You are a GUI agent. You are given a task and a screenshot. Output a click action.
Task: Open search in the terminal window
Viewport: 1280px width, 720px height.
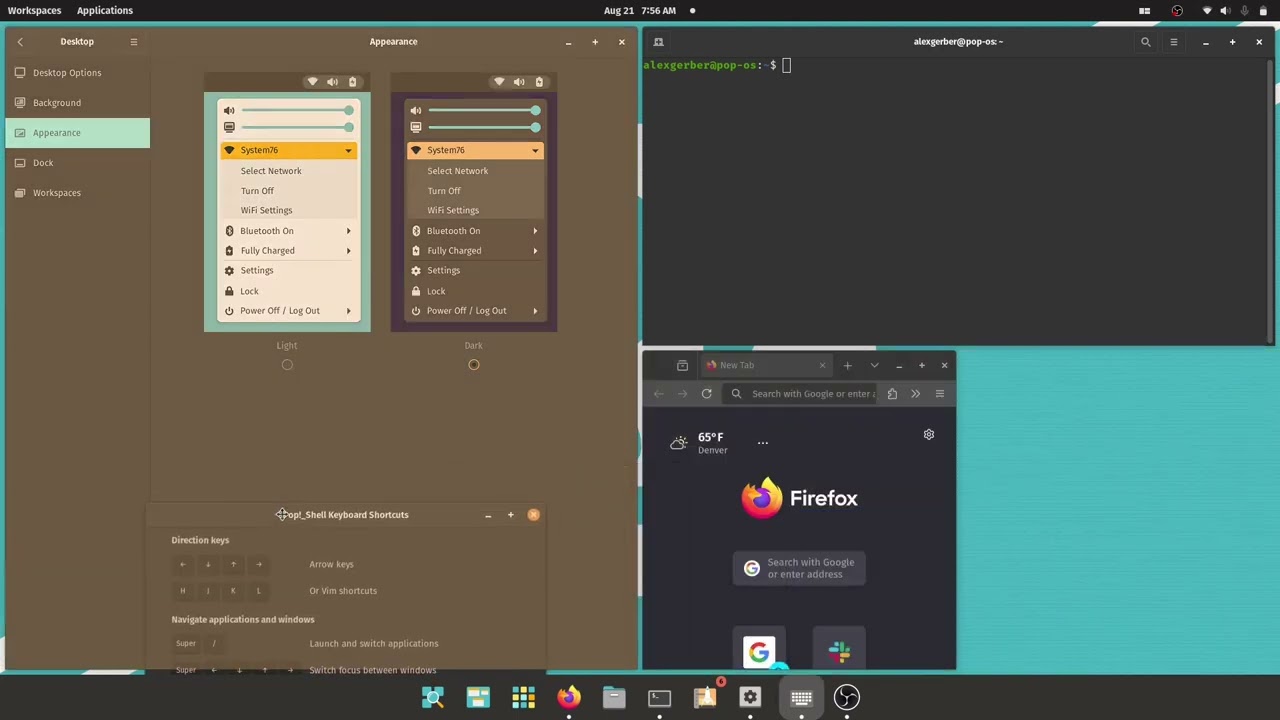[1146, 42]
